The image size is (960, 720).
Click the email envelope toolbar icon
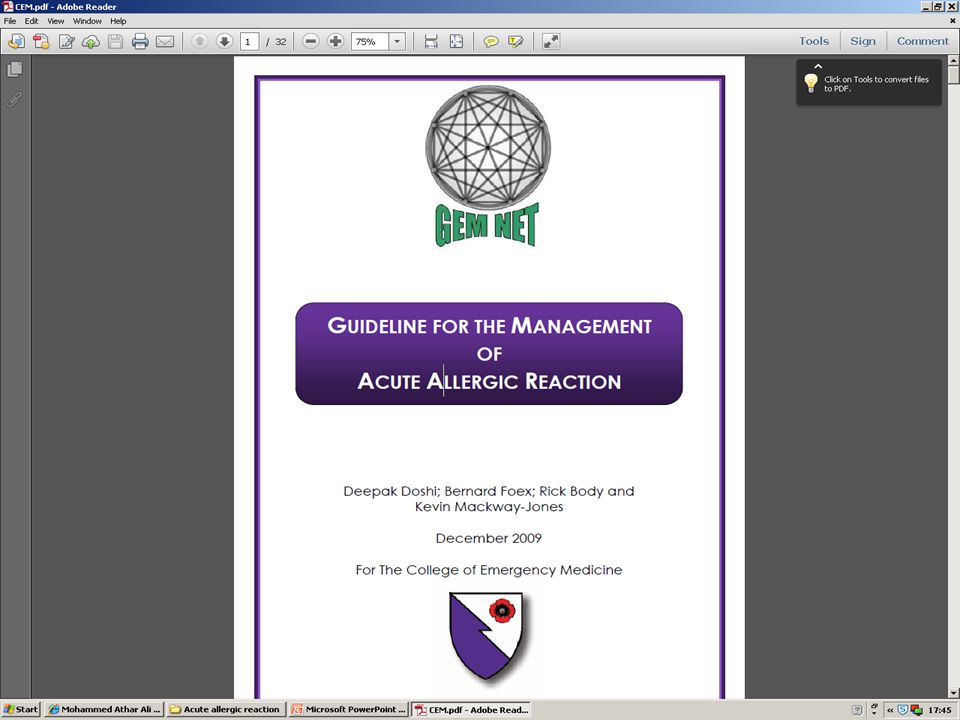click(165, 42)
